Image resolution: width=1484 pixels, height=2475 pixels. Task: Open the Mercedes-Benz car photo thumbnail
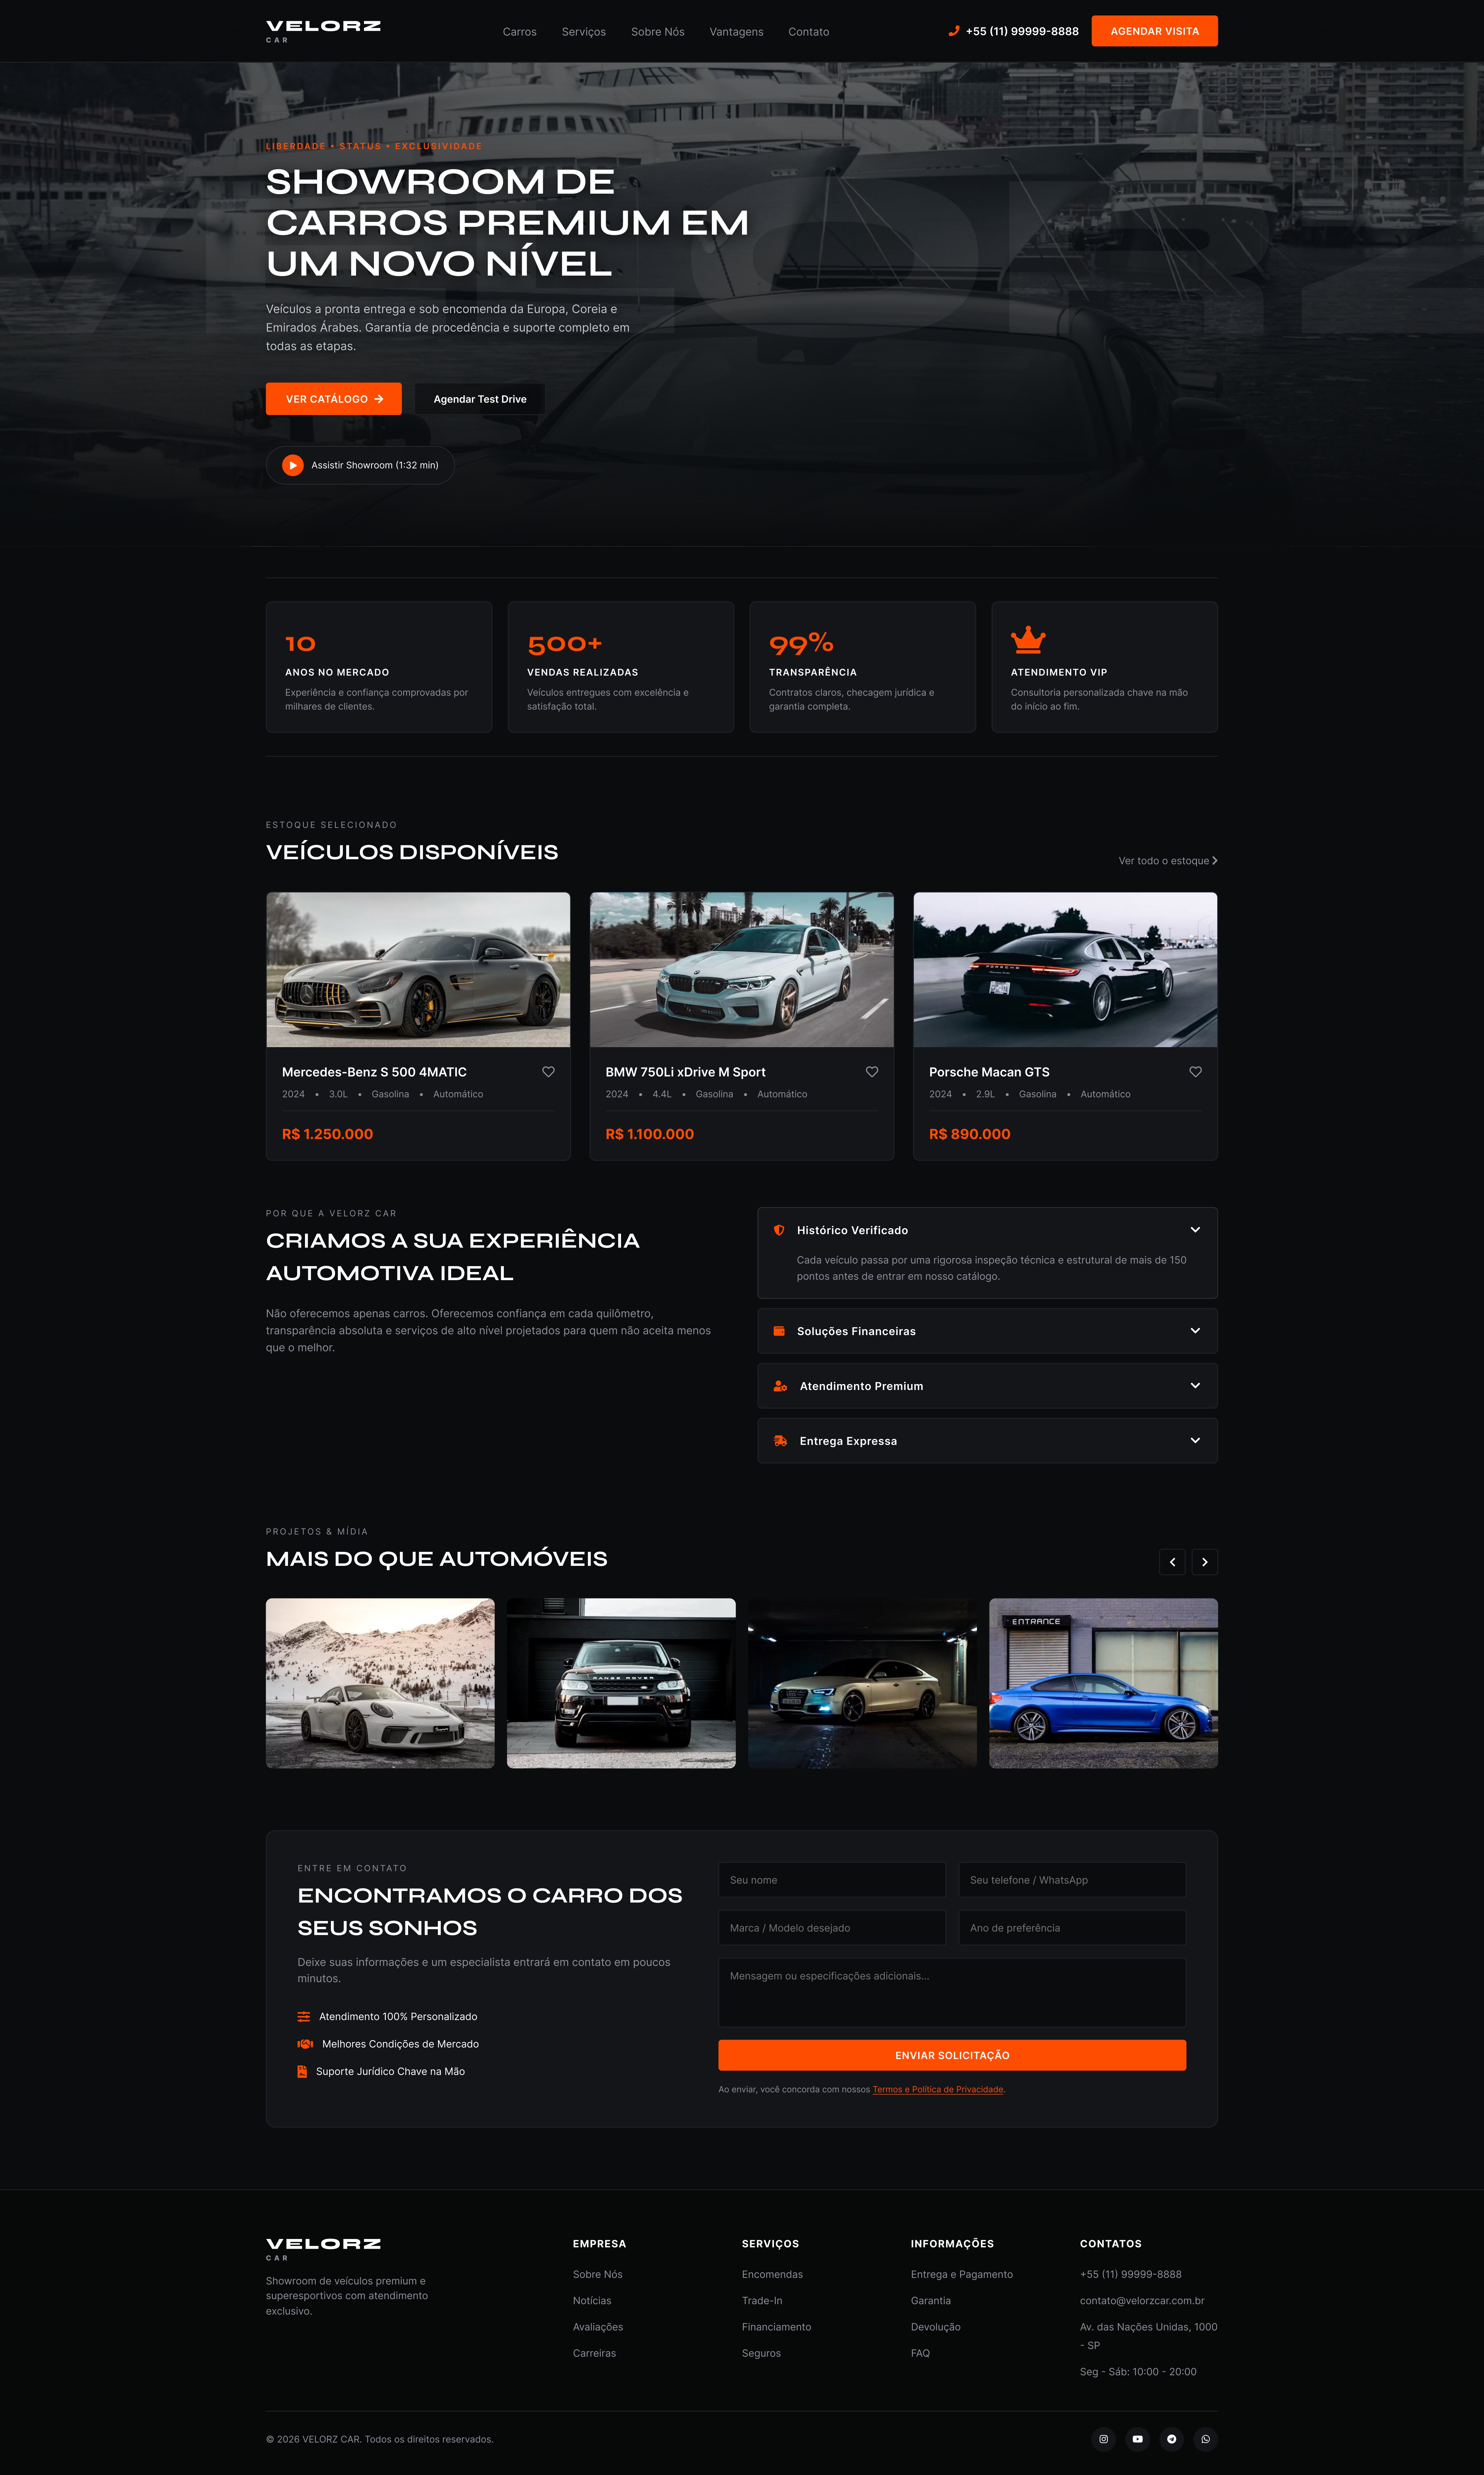coord(418,970)
